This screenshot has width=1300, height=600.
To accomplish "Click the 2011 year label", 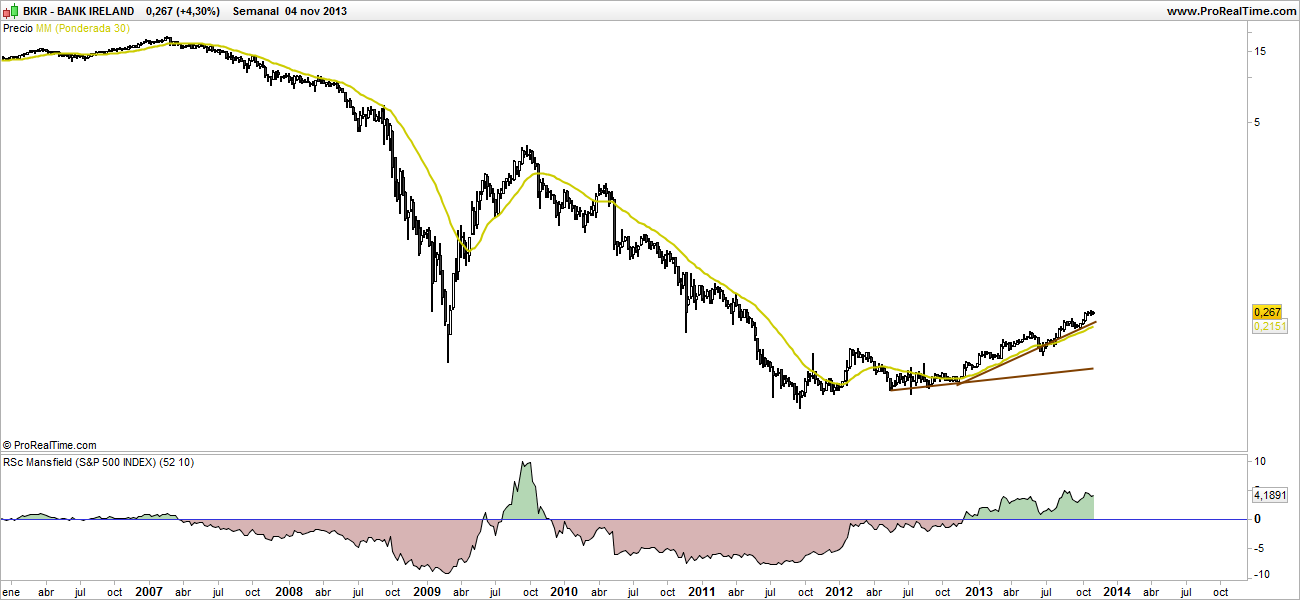I will click(703, 591).
